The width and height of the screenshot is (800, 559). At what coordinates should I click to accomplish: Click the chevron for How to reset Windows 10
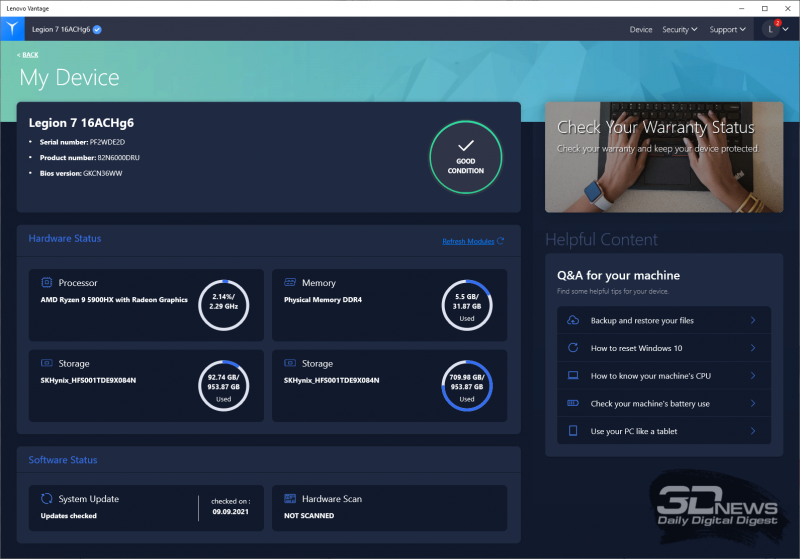[x=753, y=347]
